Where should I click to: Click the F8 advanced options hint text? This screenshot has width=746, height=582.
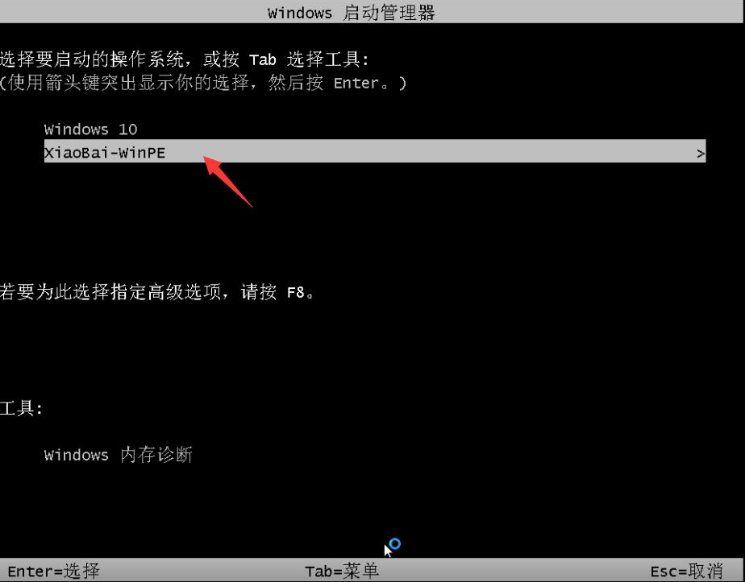click(x=296, y=292)
